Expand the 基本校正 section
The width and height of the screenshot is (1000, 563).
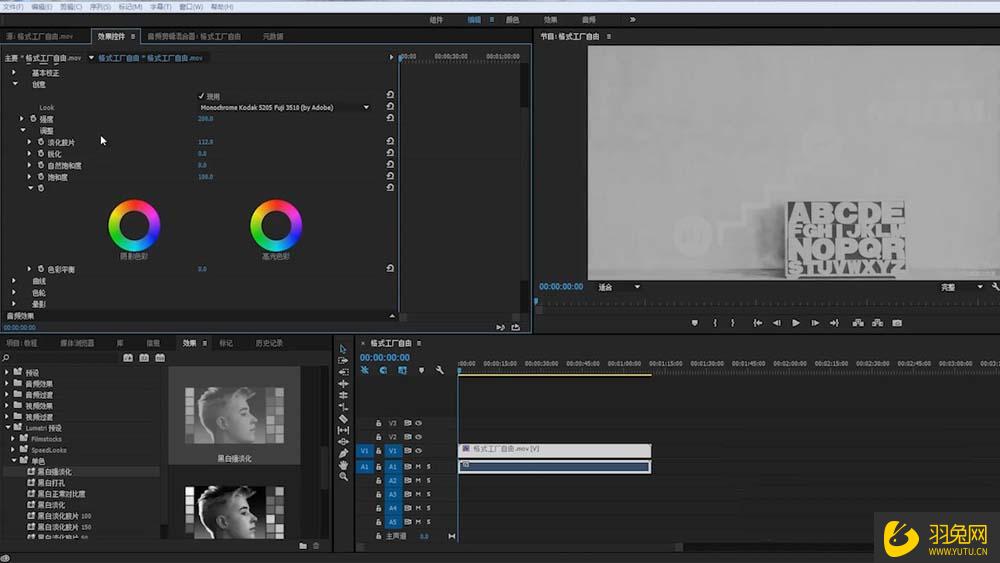click(14, 73)
